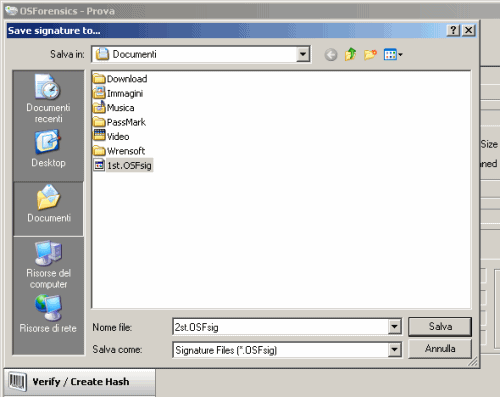Close the Save signature dialog

pos(469,30)
